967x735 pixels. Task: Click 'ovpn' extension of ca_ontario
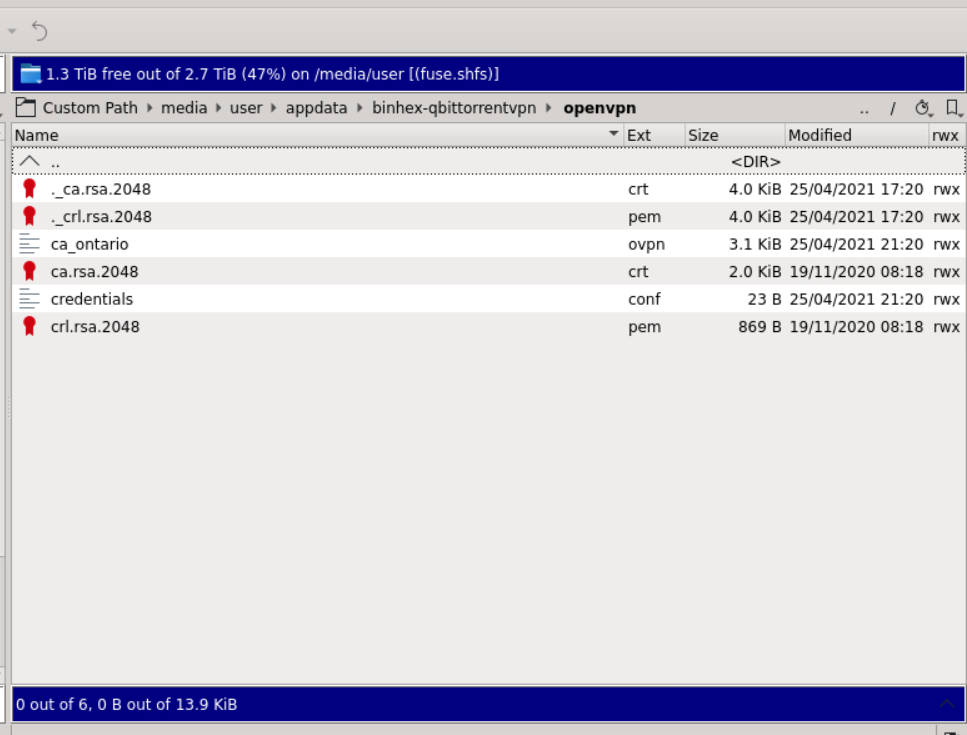[646, 244]
